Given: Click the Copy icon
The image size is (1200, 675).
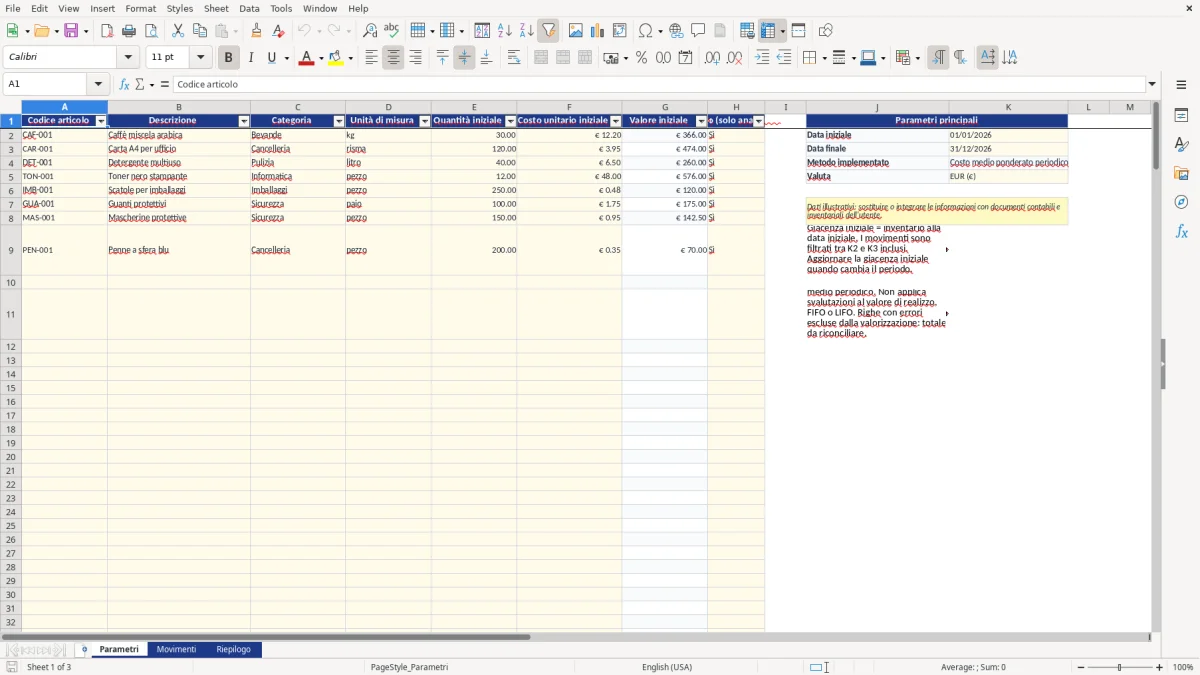Looking at the screenshot, I should point(200,31).
